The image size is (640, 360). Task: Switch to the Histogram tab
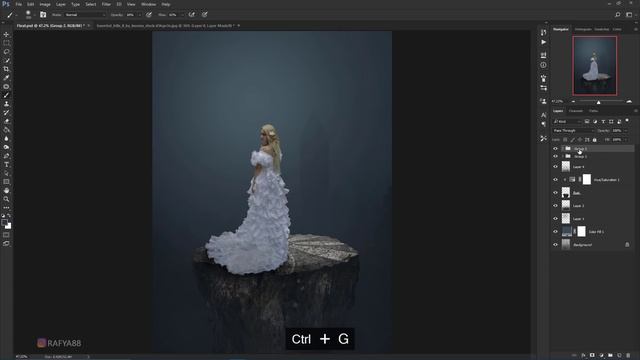point(583,29)
